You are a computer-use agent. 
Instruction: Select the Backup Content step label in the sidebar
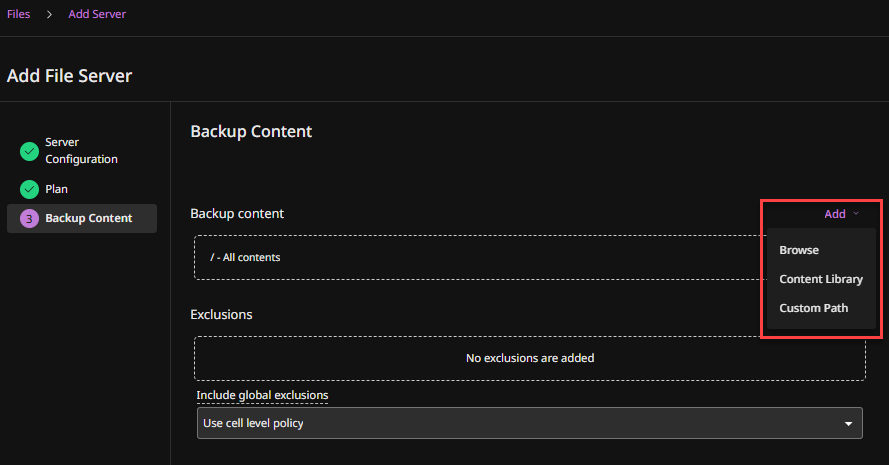pyautogui.click(x=88, y=218)
